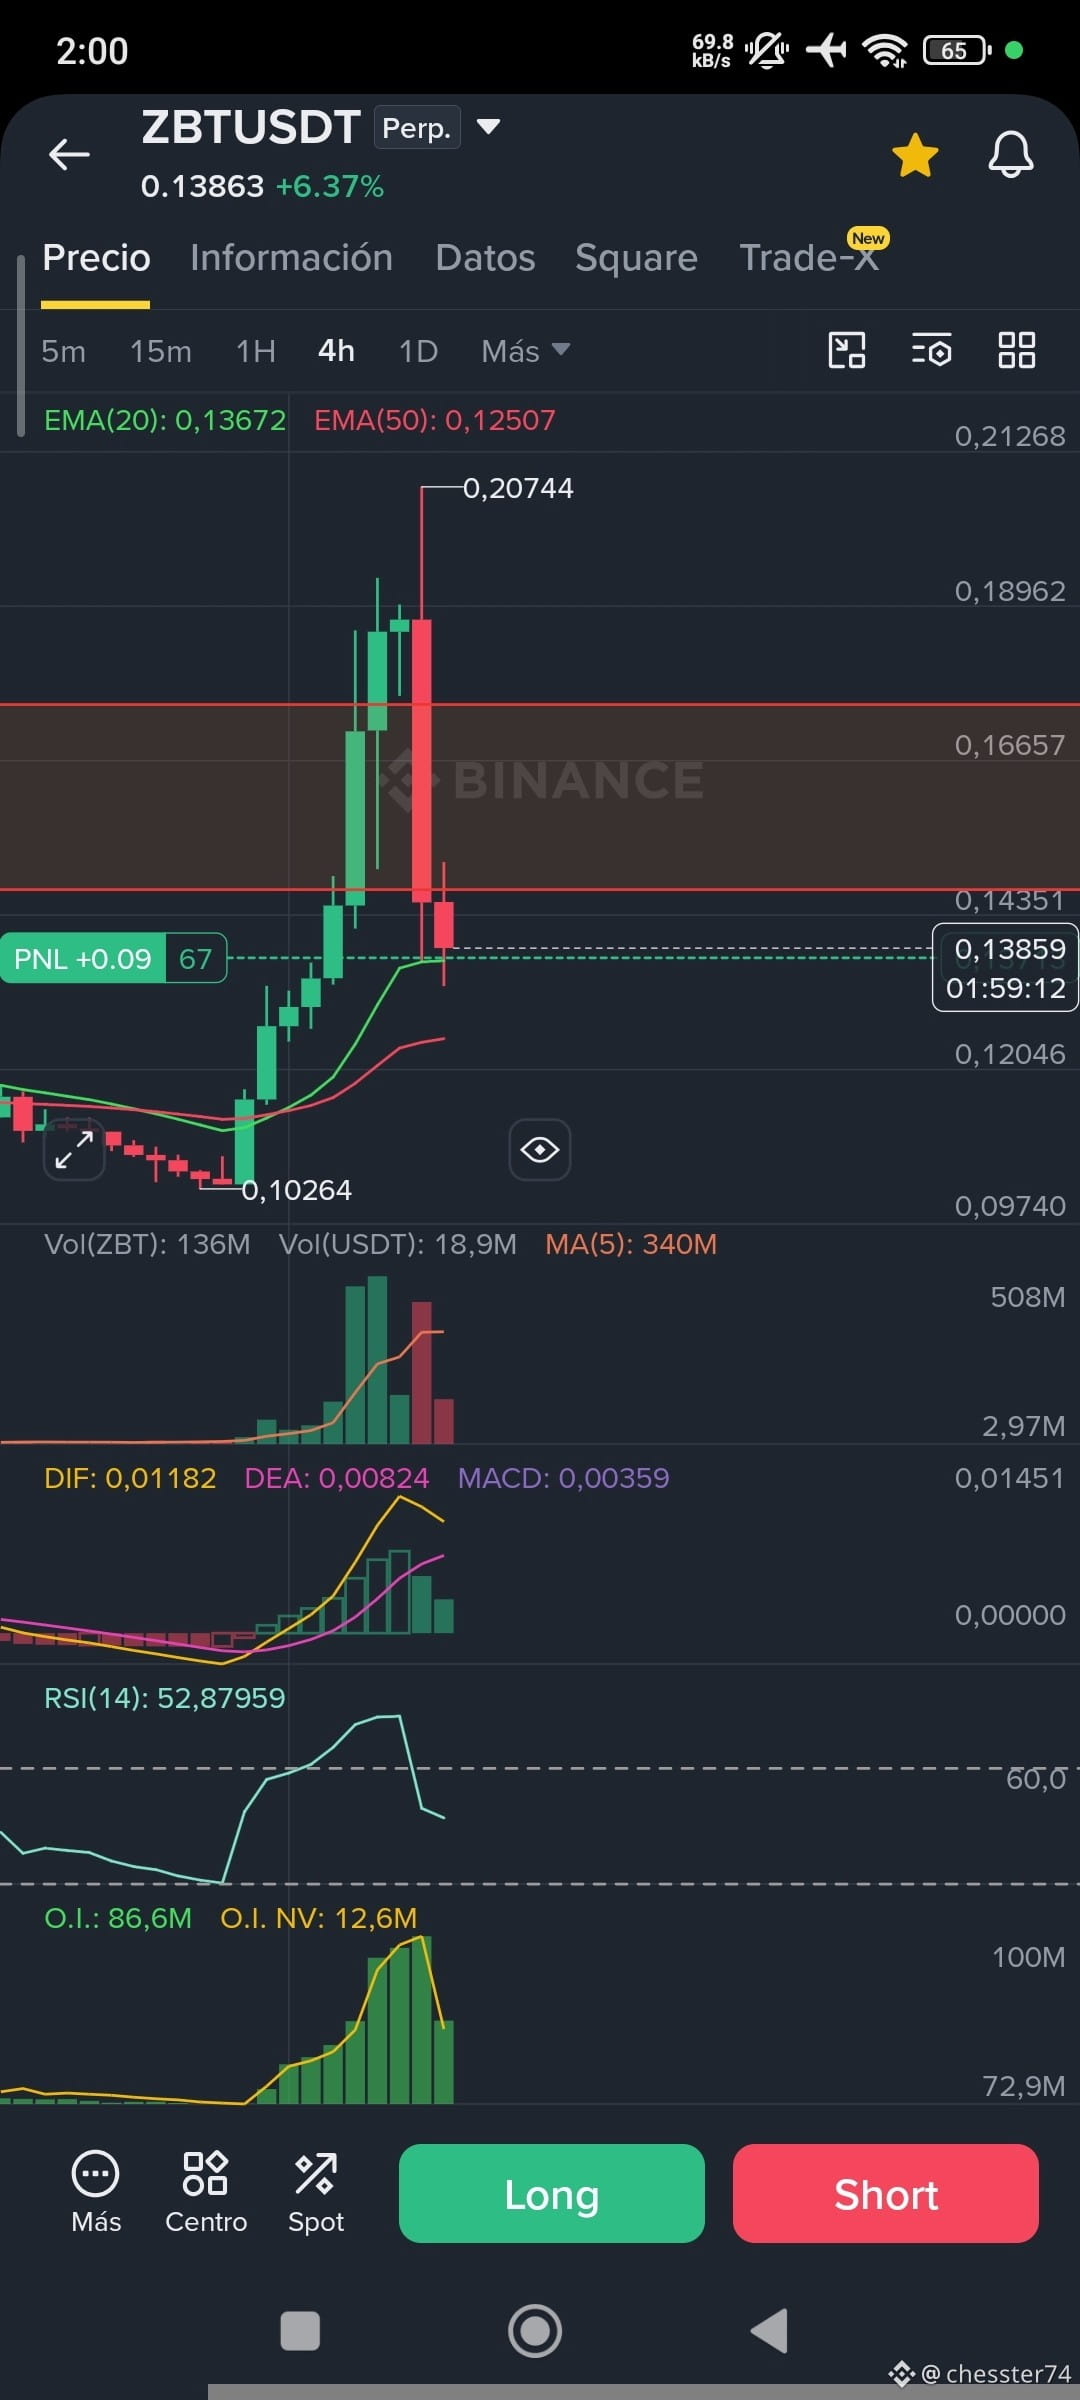Select the 1D timeframe

pyautogui.click(x=418, y=351)
